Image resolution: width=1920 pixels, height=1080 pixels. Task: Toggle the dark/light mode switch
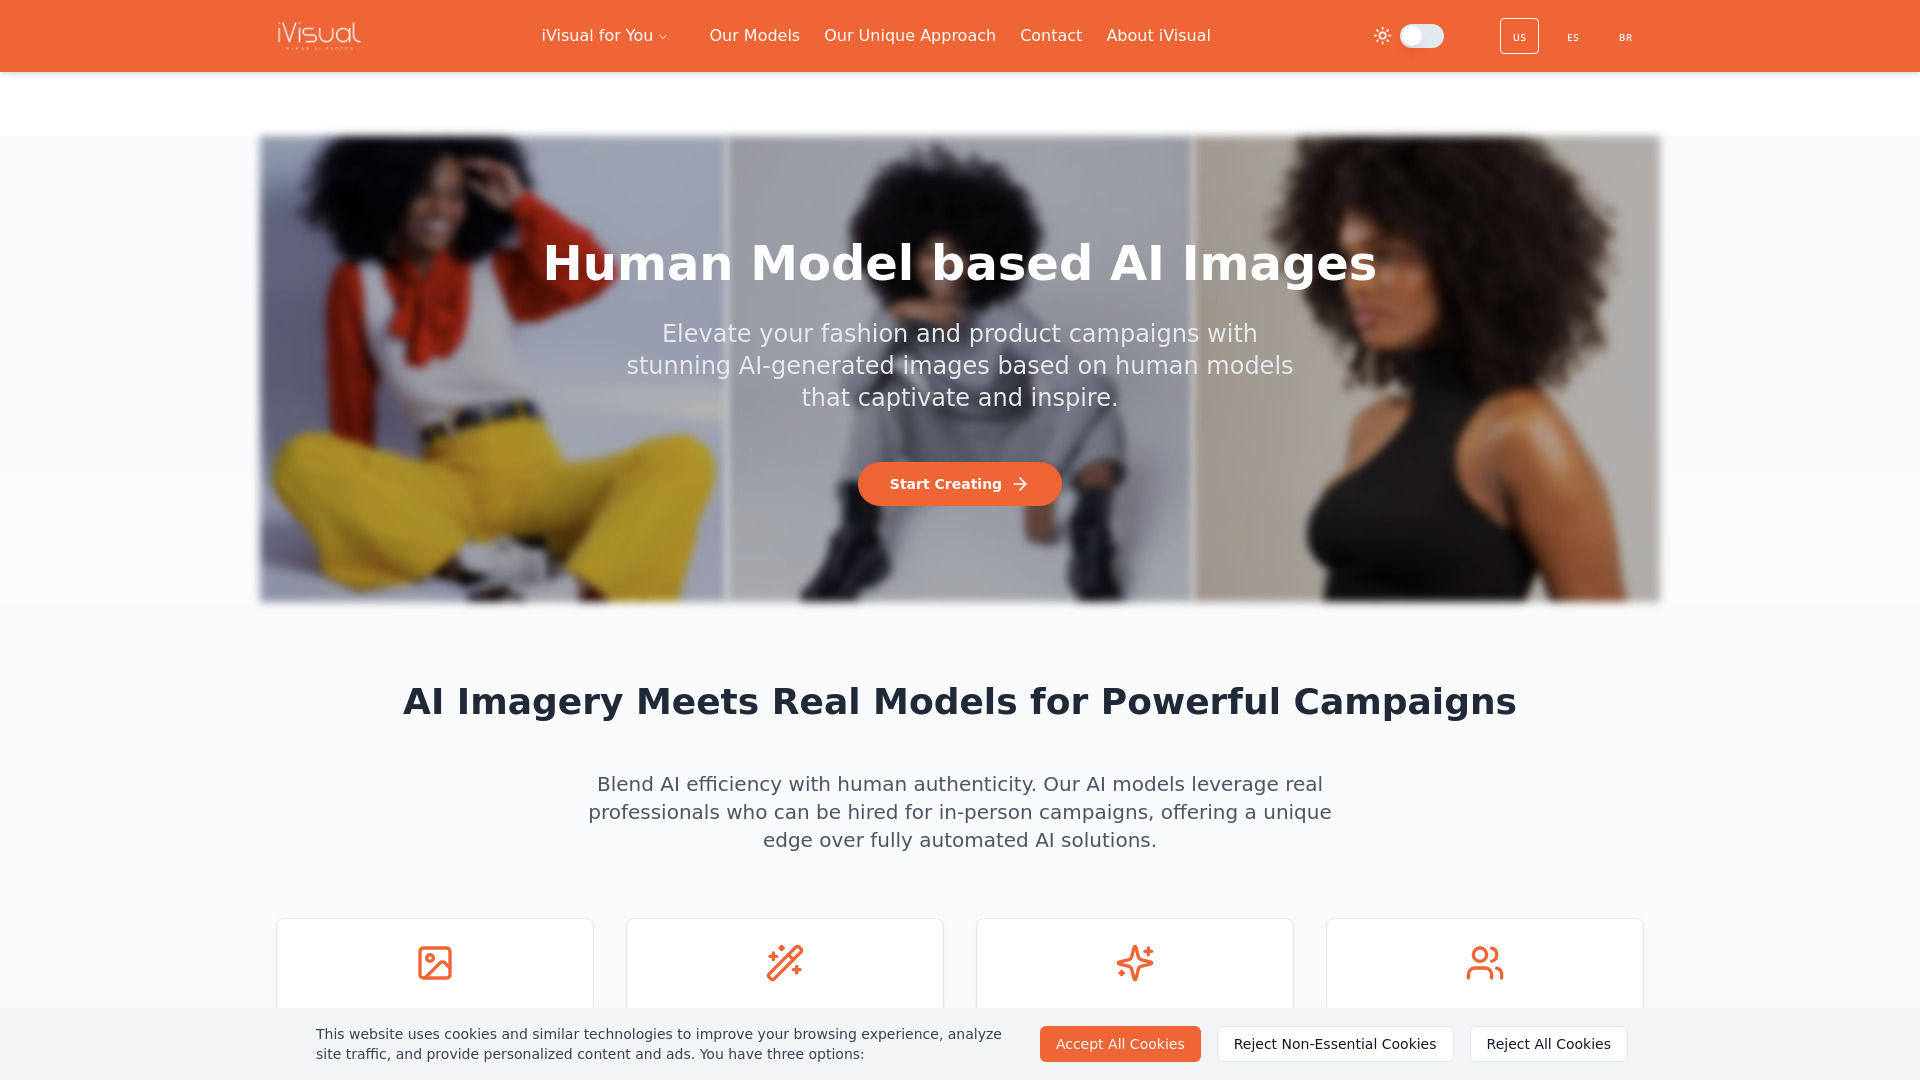pyautogui.click(x=1422, y=36)
